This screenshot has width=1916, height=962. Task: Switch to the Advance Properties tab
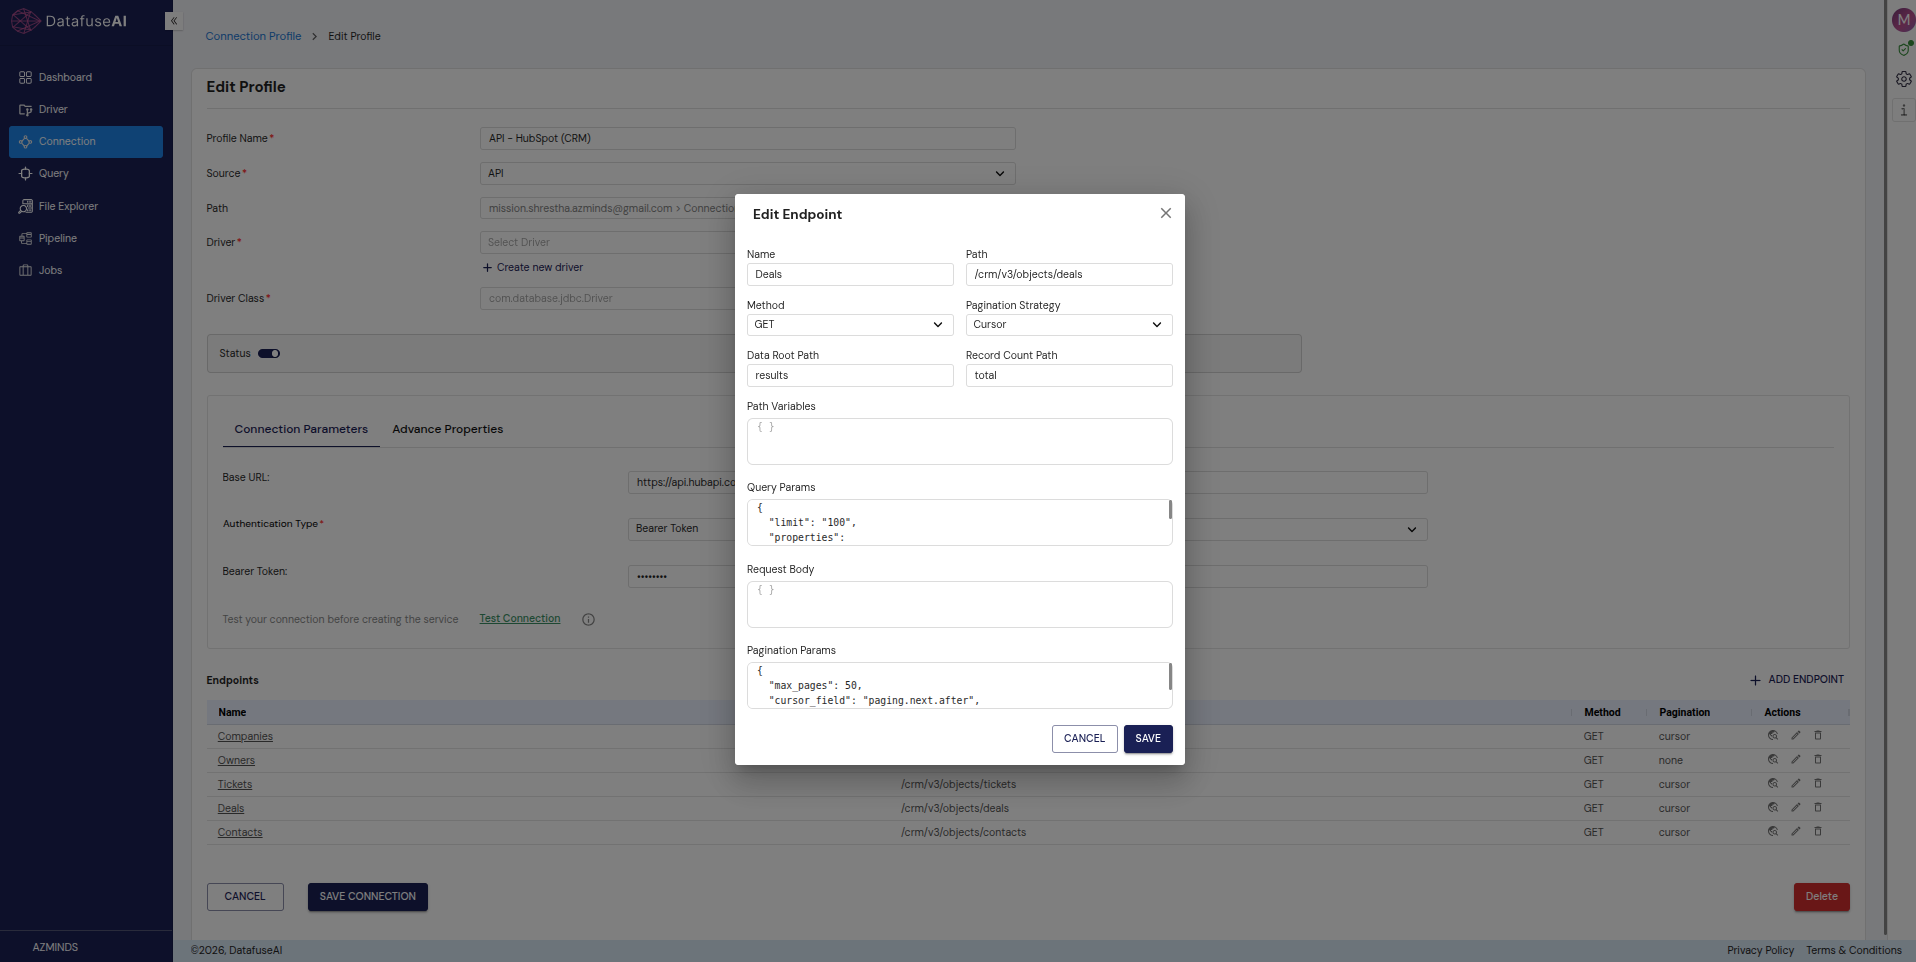[x=447, y=429]
